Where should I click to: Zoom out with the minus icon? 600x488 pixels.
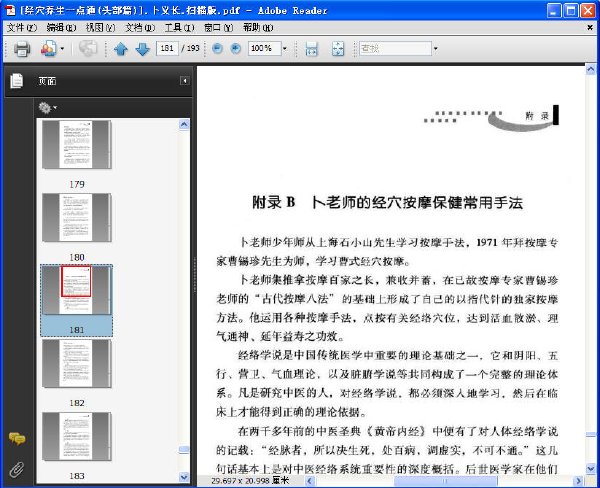(x=217, y=48)
